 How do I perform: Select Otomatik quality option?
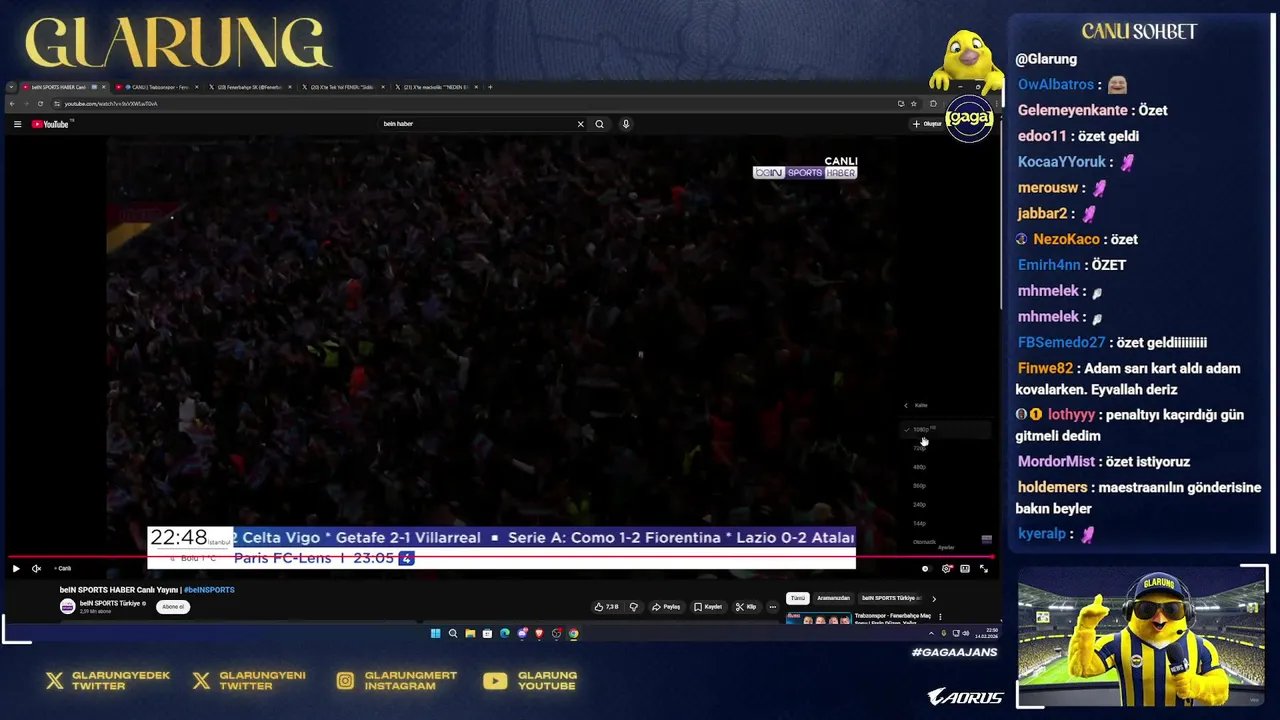pyautogui.click(x=946, y=542)
